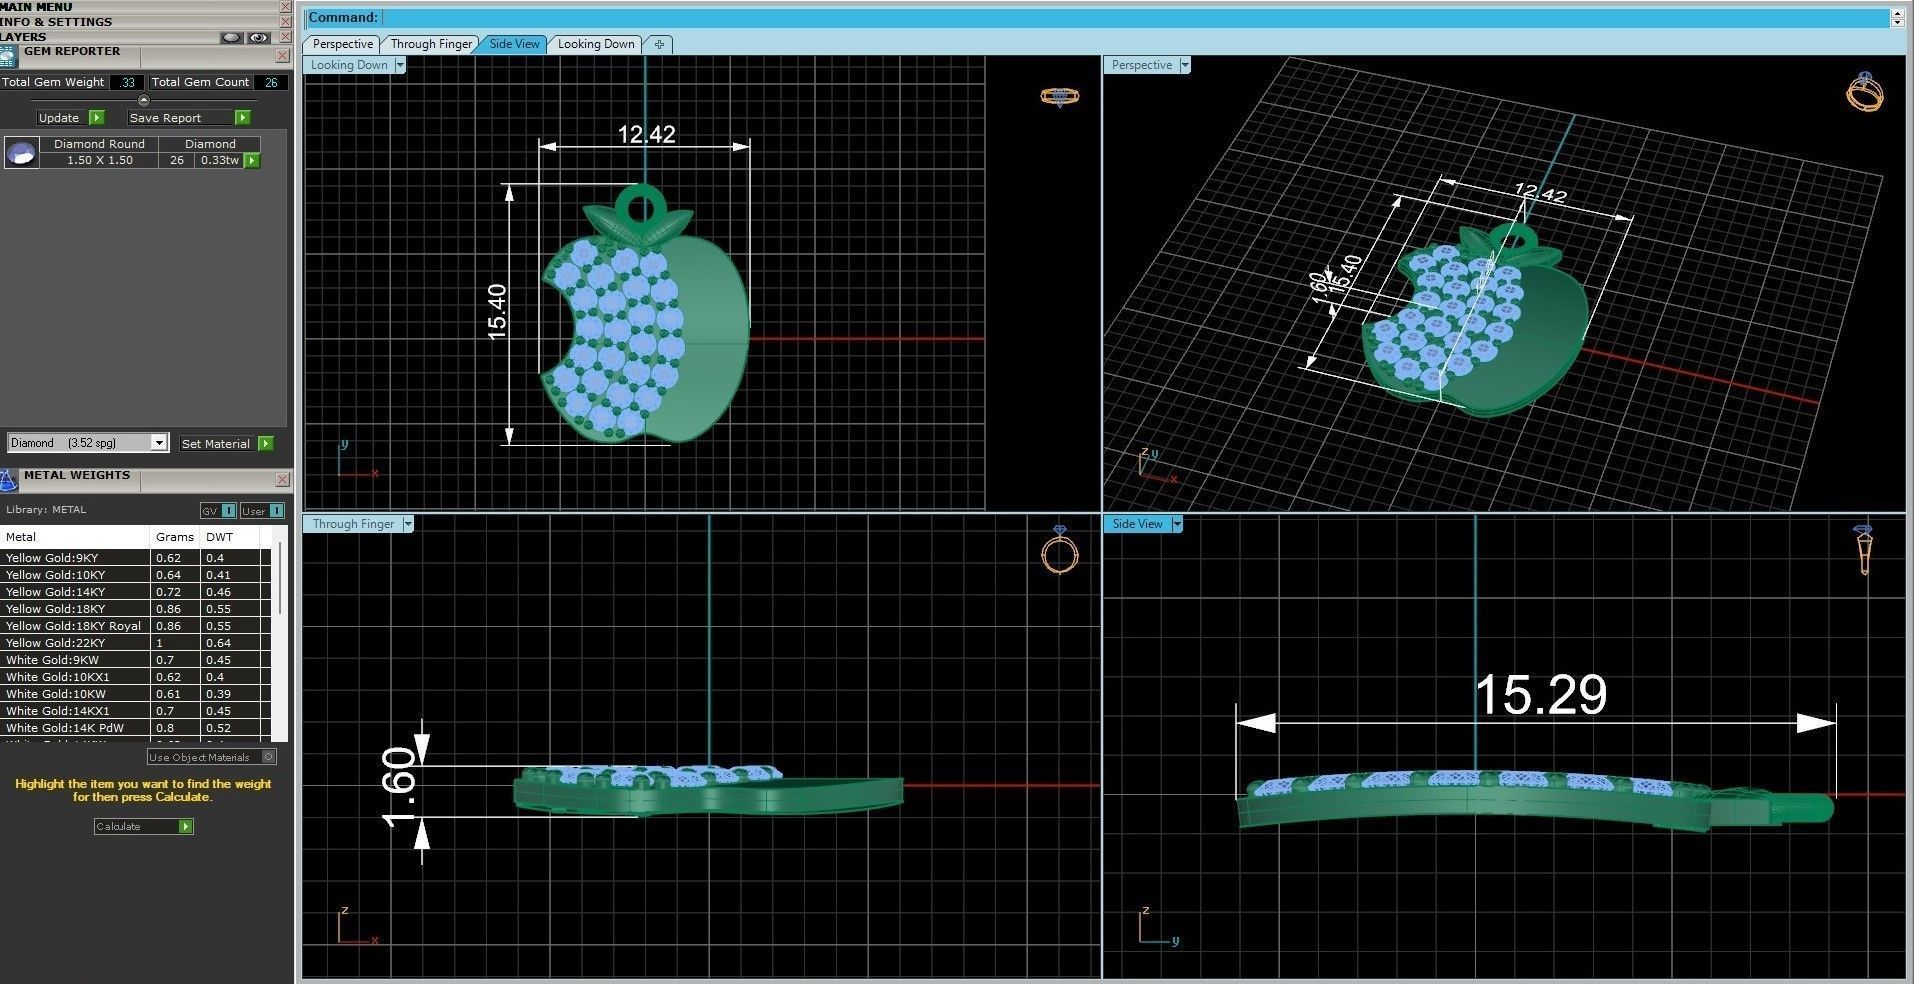
Task: Click the 1.50 X 1.50 size cell
Action: (99, 160)
